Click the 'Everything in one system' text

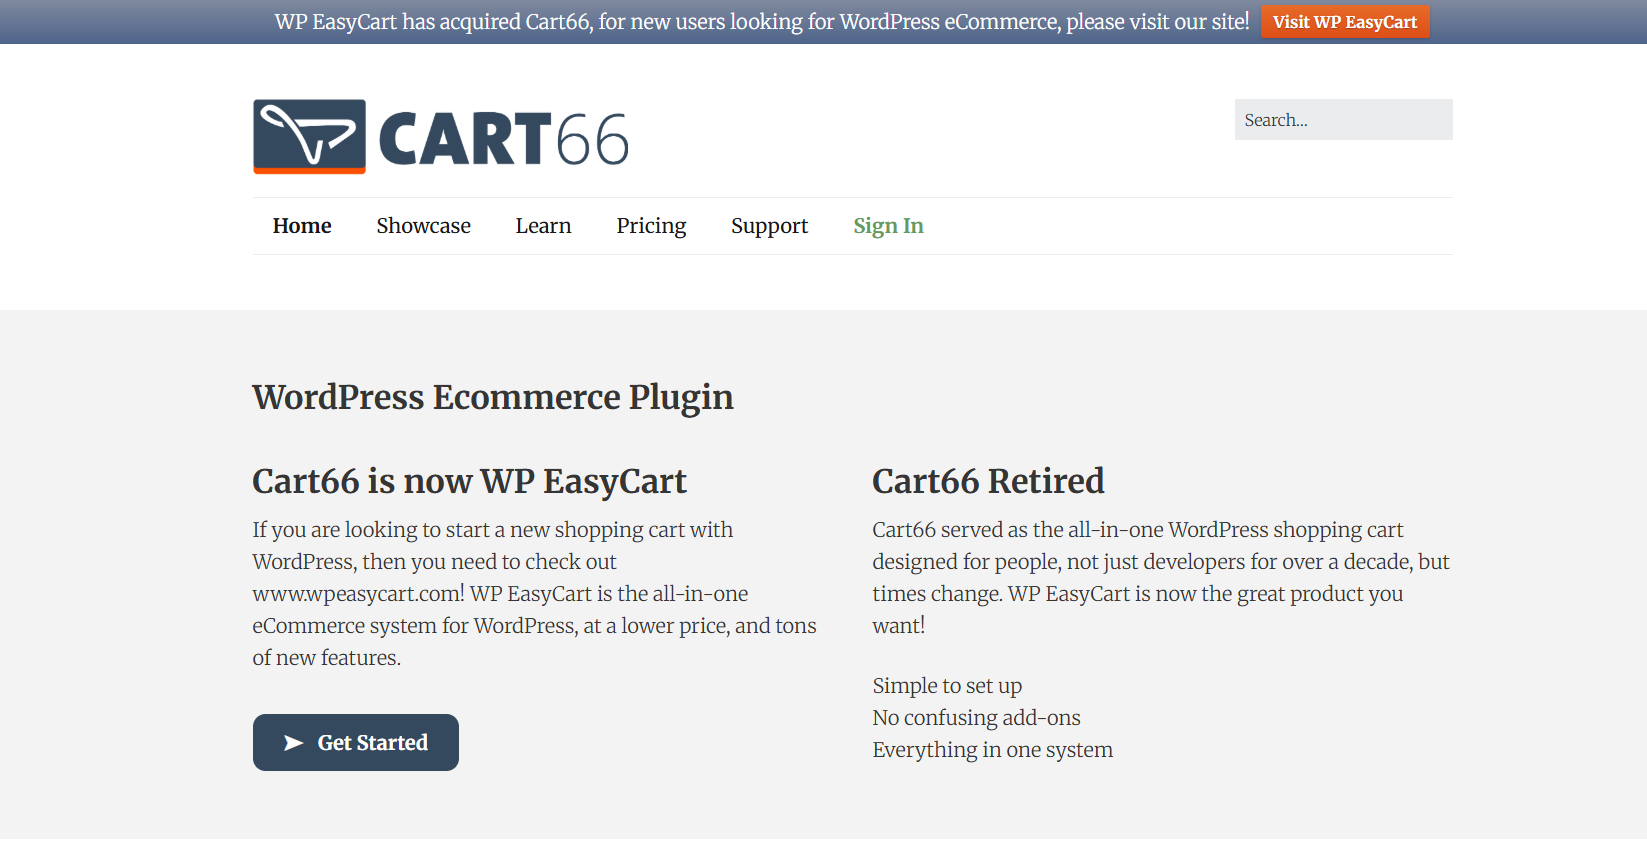pos(992,750)
